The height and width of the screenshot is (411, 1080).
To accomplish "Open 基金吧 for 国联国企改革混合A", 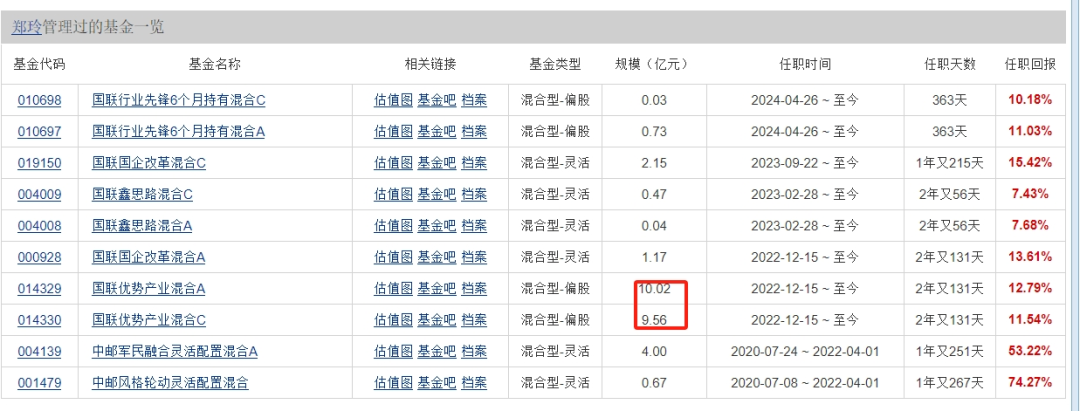I will click(436, 257).
